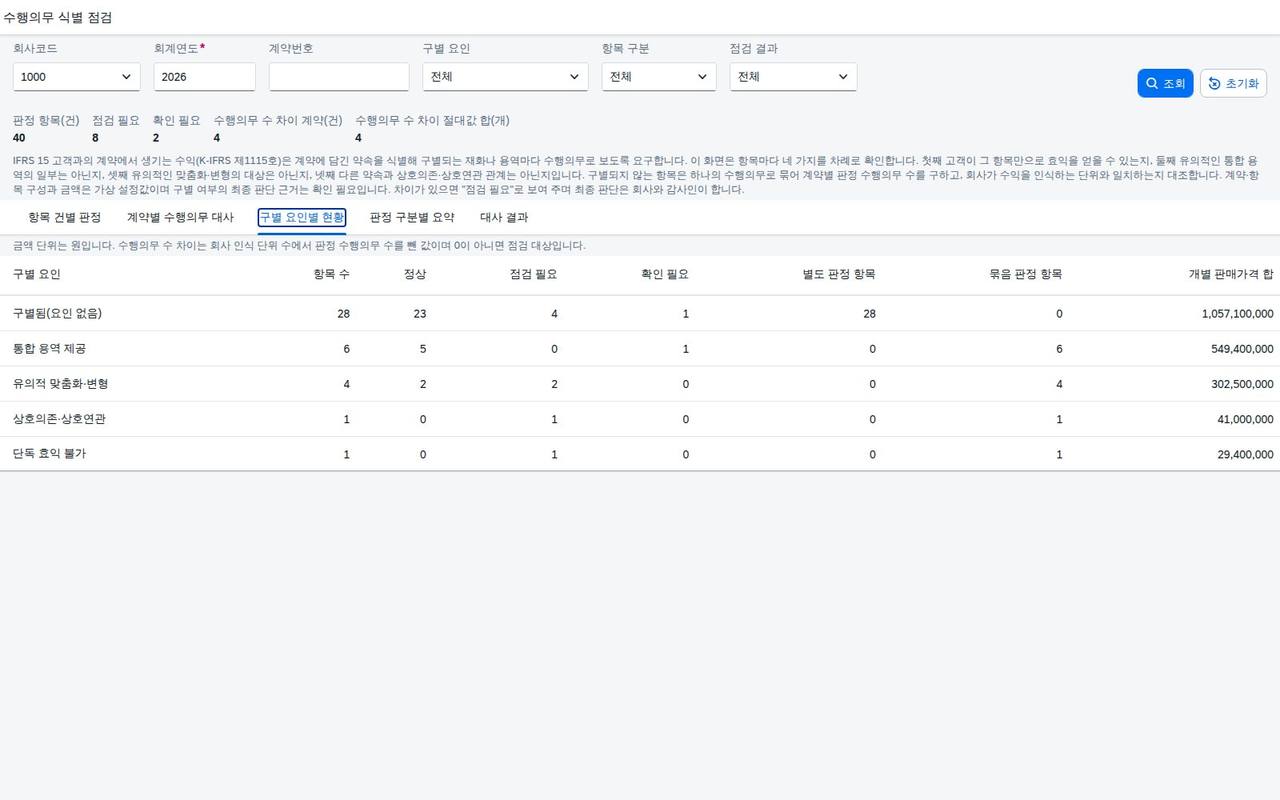Click the reset icon on 초기화 button

(1214, 84)
